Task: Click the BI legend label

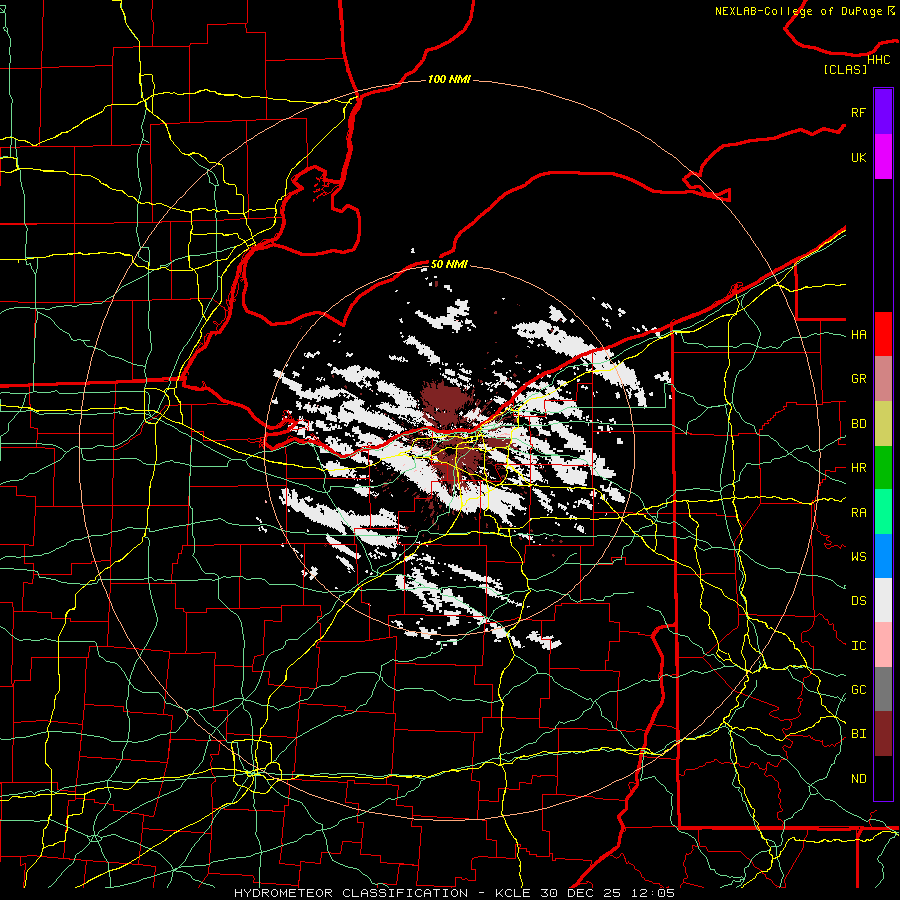Action: pos(858,734)
